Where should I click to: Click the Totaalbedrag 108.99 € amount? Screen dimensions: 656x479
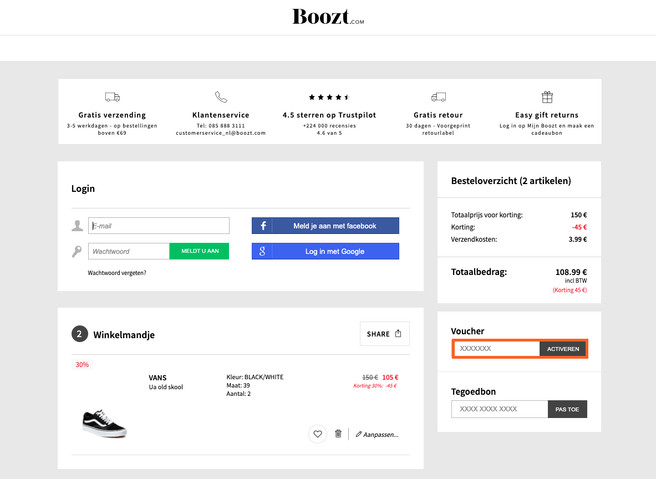(571, 272)
